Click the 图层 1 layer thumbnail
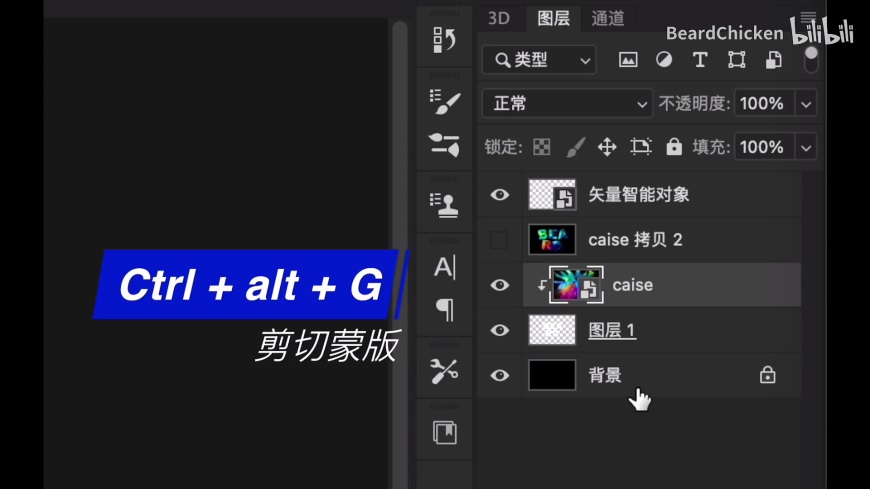Screen dimensions: 870x489 (552, 330)
